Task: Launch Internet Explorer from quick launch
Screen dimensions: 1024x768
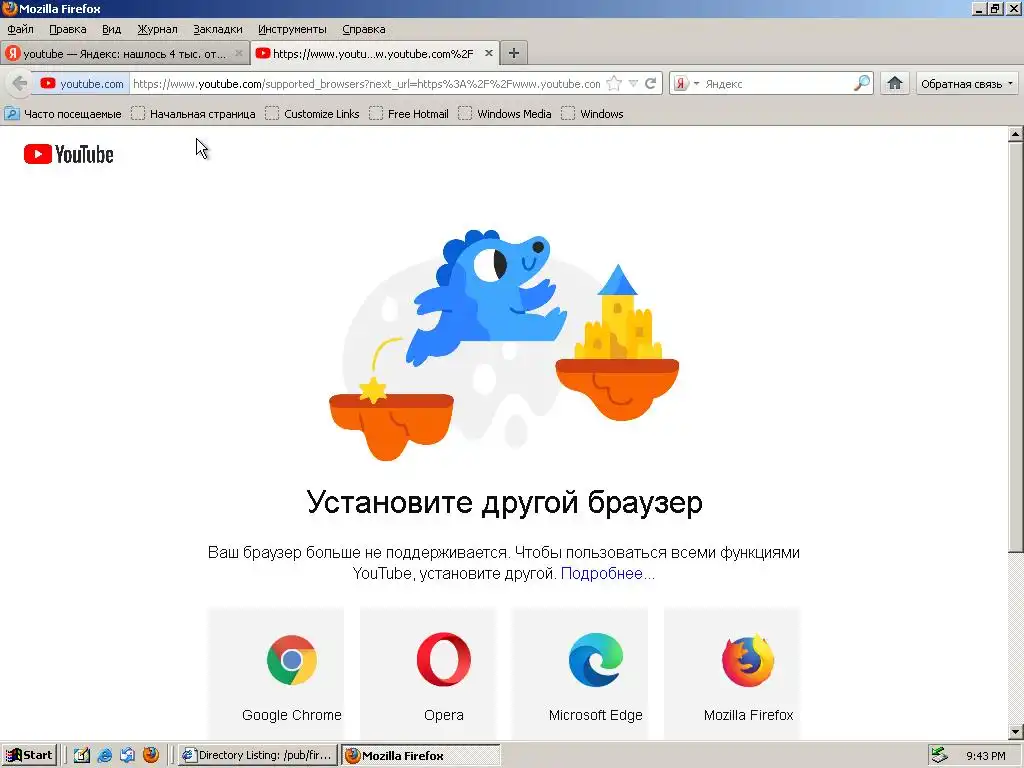Action: pyautogui.click(x=104, y=755)
